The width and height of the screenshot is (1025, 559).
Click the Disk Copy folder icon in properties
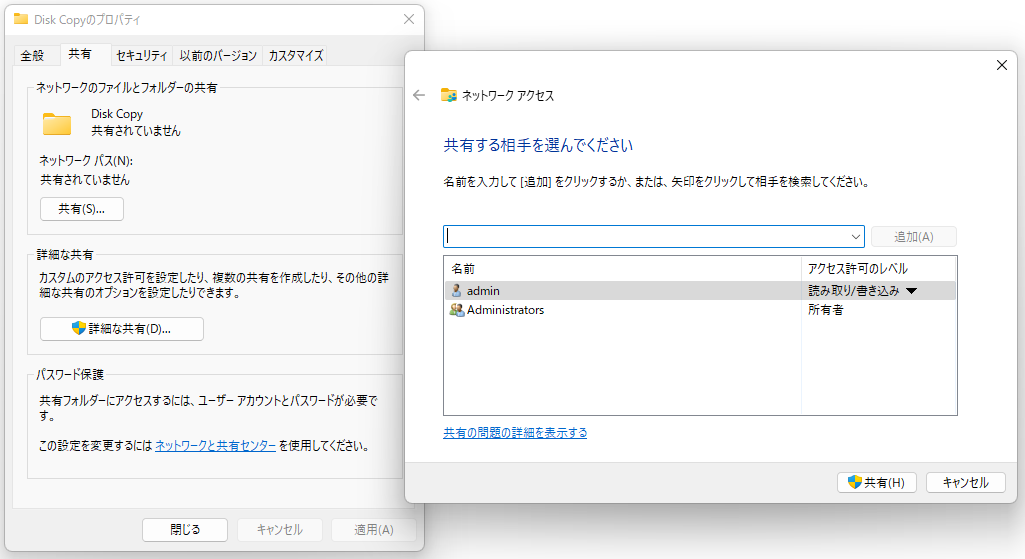[x=57, y=124]
